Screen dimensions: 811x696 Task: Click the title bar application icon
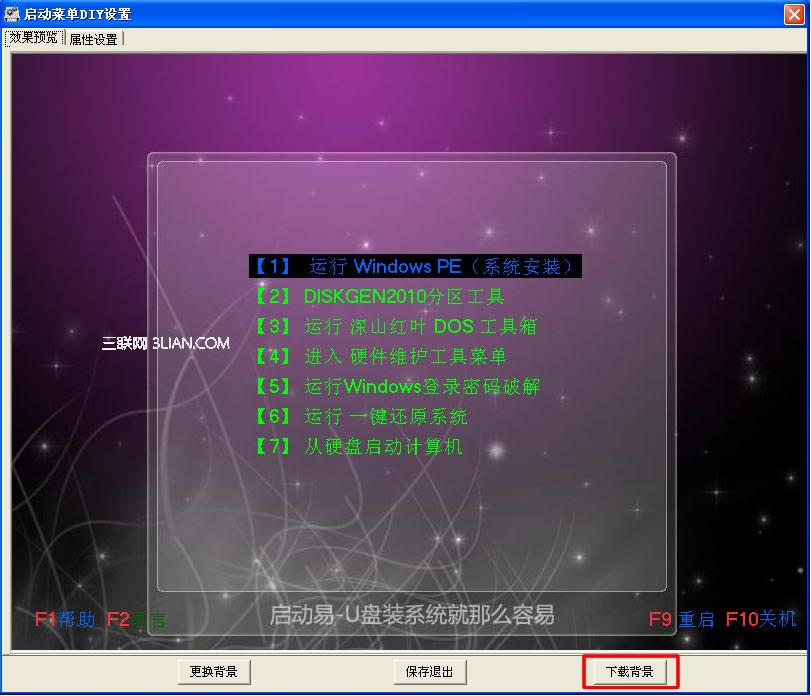pyautogui.click(x=11, y=14)
